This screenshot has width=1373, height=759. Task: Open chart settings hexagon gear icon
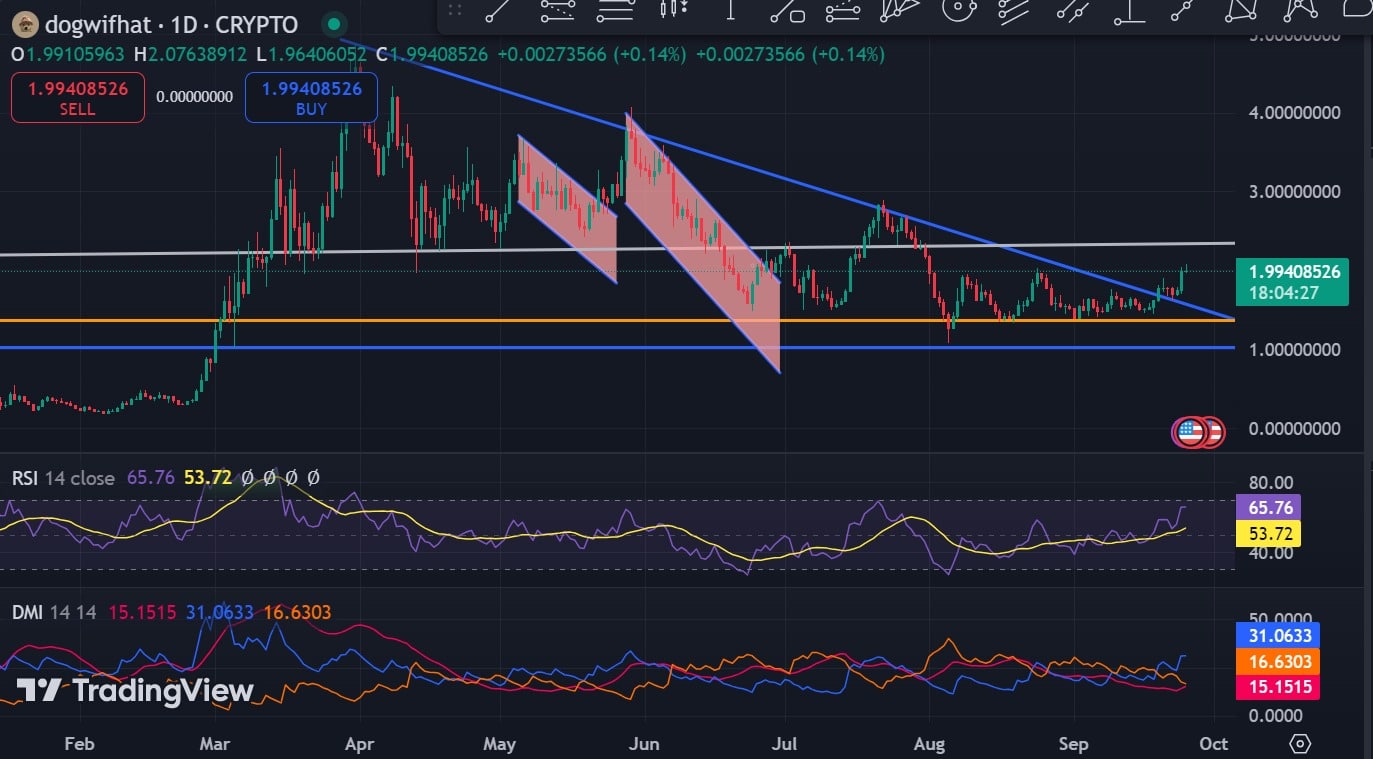coord(1300,744)
